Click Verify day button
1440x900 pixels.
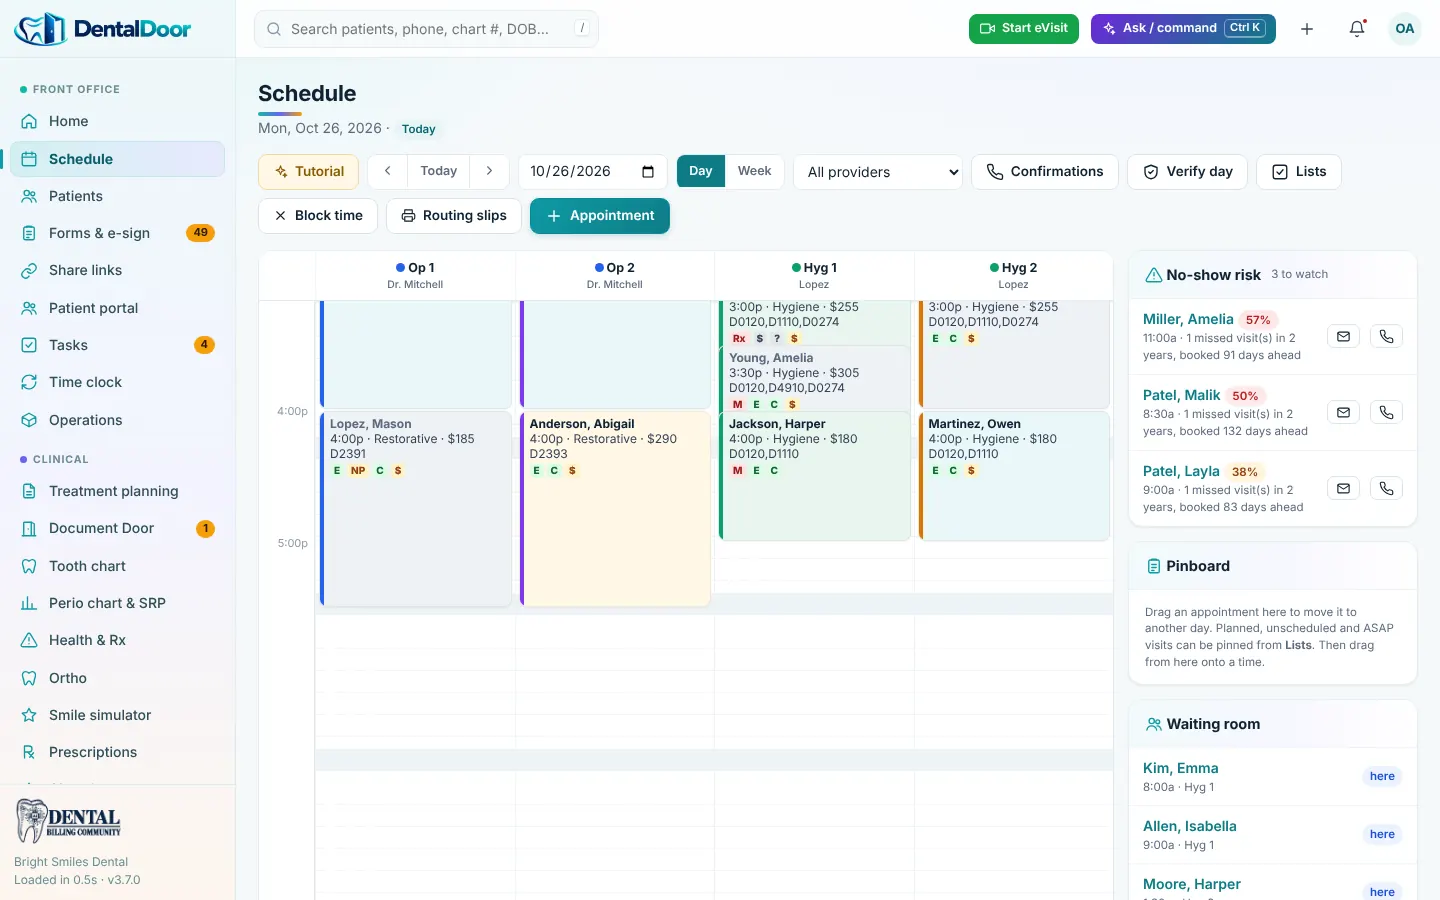click(1188, 172)
